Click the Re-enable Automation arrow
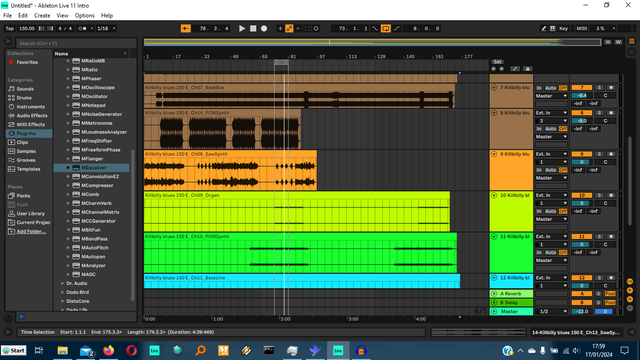This screenshot has height=360, width=640. (298, 29)
